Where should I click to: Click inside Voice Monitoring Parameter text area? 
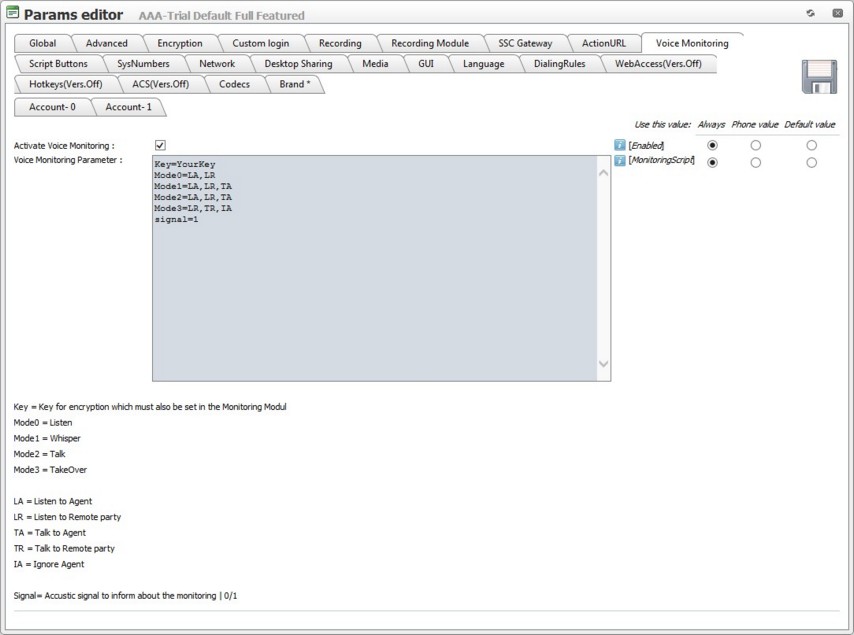click(375, 290)
